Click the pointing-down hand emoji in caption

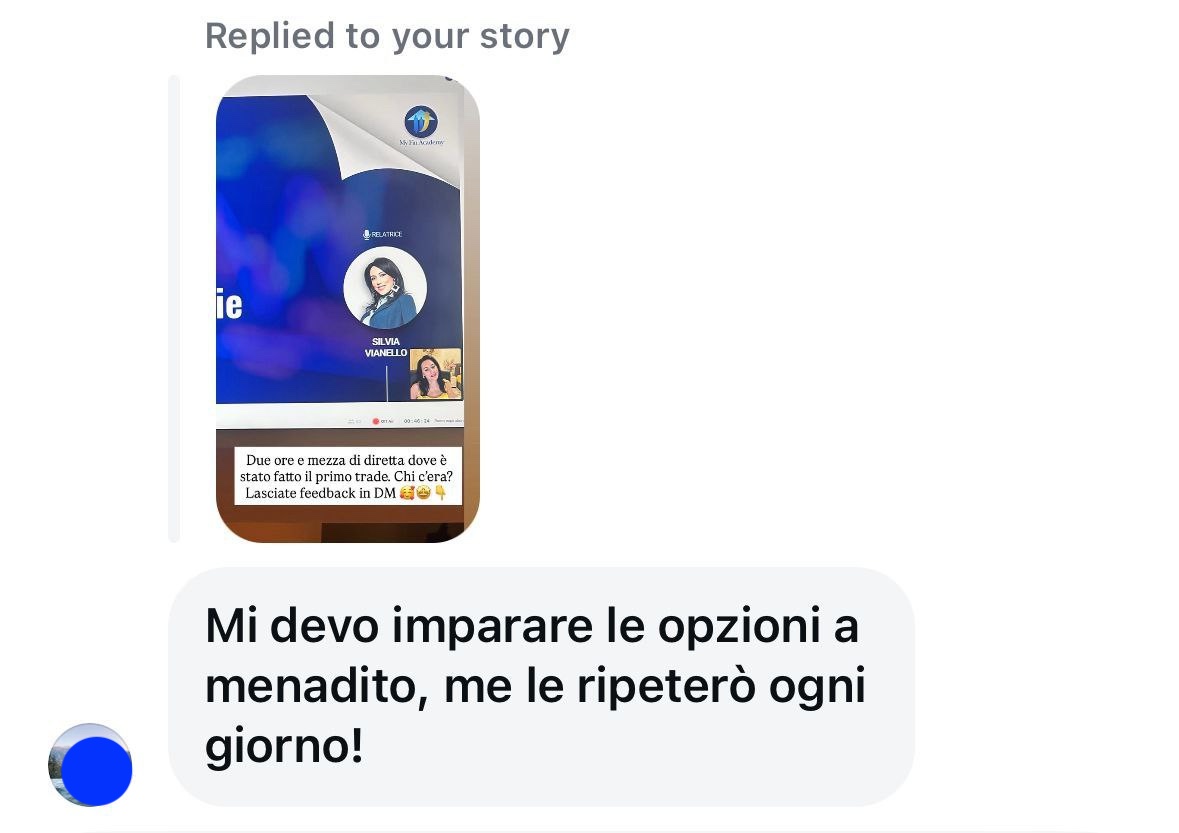click(x=441, y=492)
